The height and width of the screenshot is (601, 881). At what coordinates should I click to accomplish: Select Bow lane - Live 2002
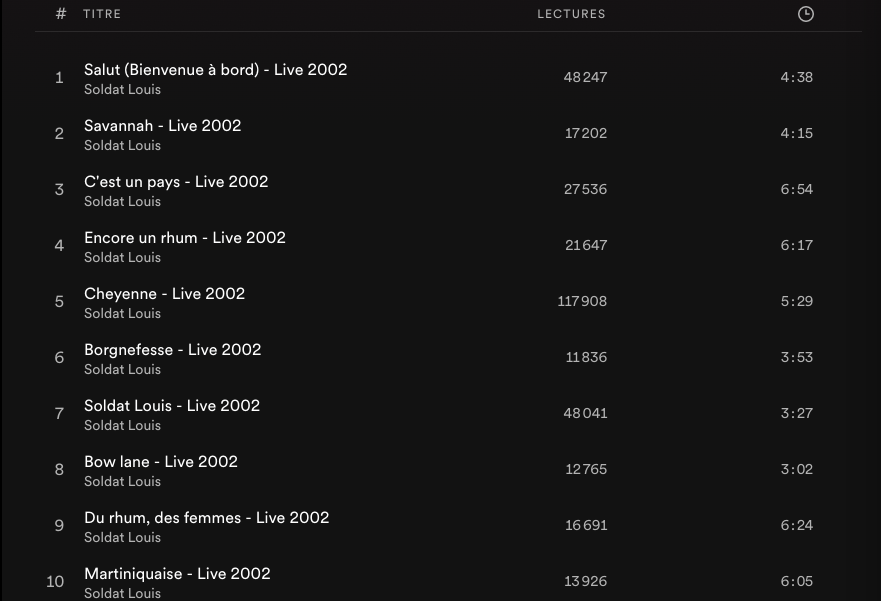(160, 462)
